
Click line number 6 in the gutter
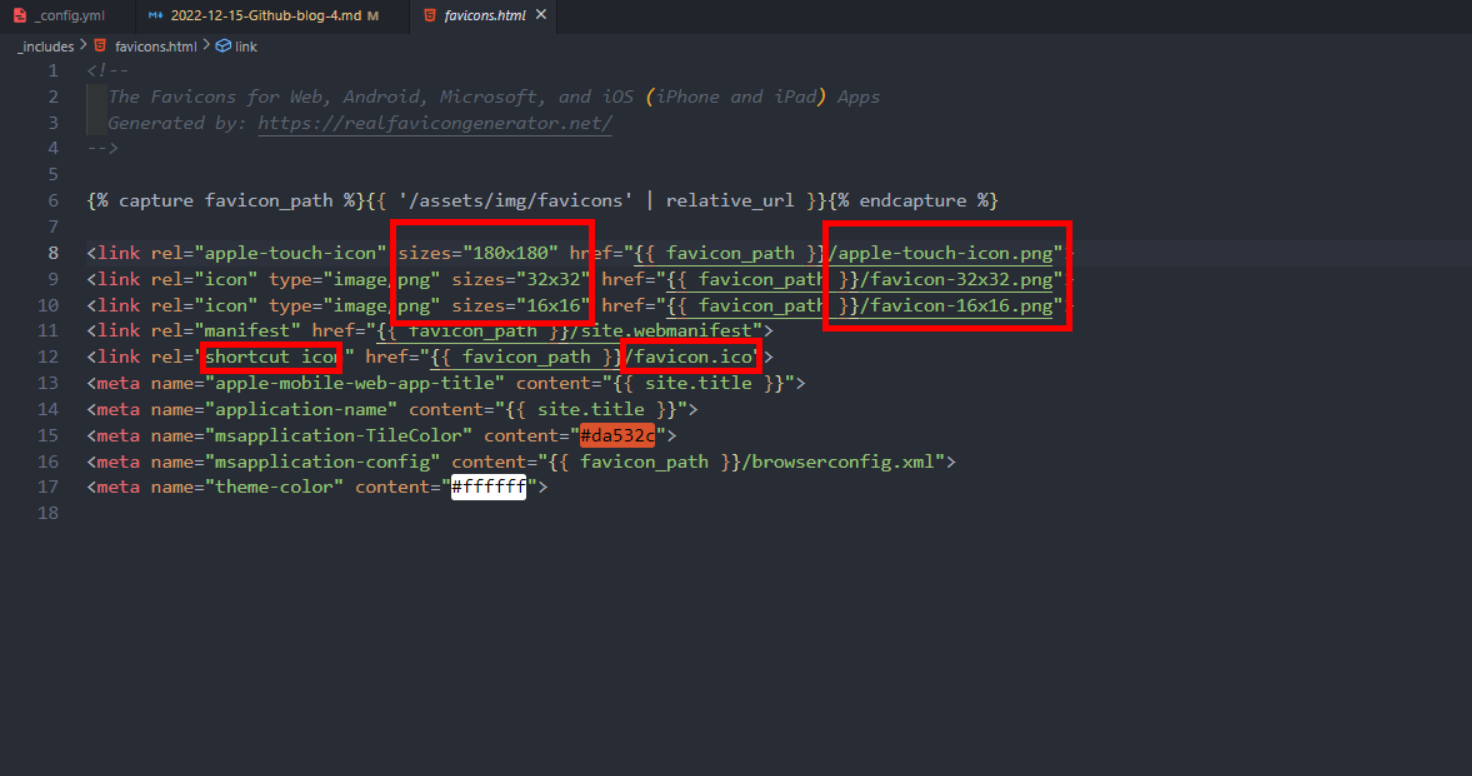click(53, 201)
